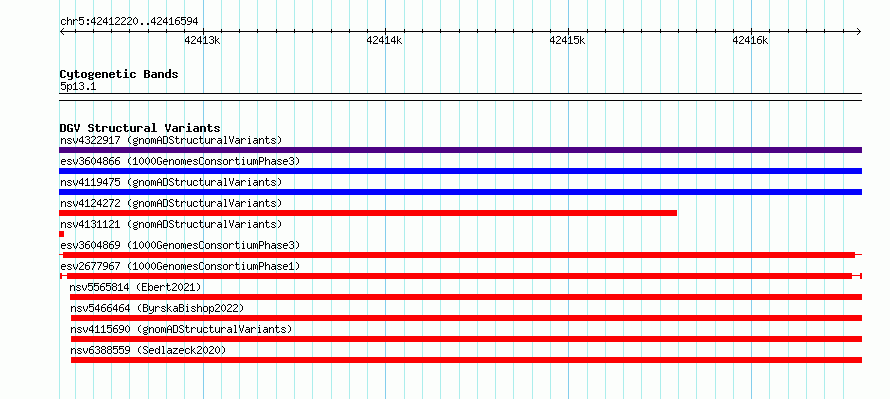The image size is (890, 399).
Task: Open the nsv6388559 Sedlazeck2020 label
Action: [x=148, y=350]
